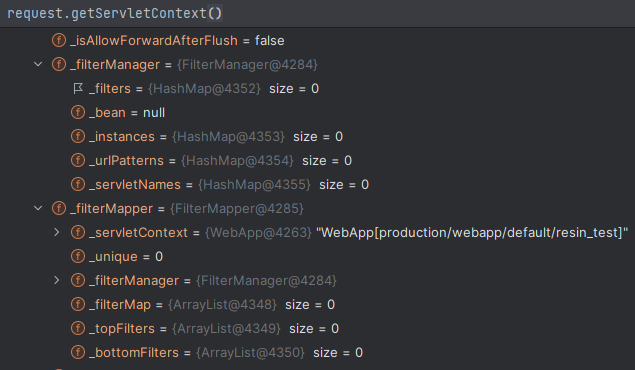Expand the _servletContext WebApp@4263 node

[57, 232]
